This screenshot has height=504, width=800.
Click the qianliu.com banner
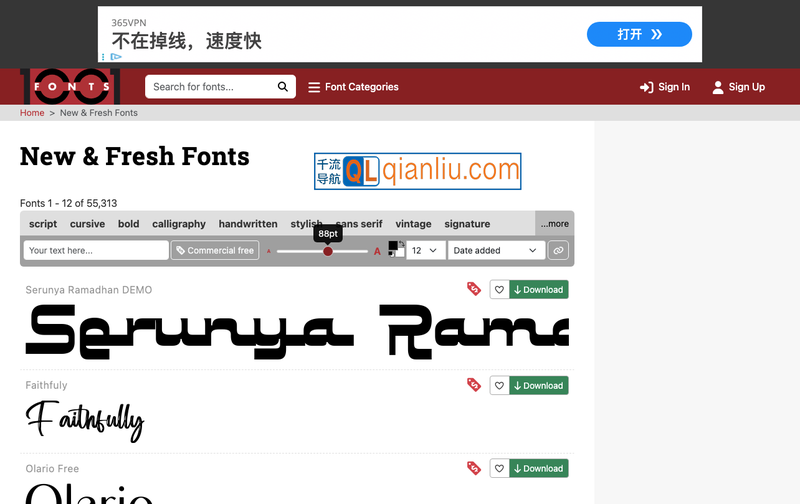click(x=417, y=171)
